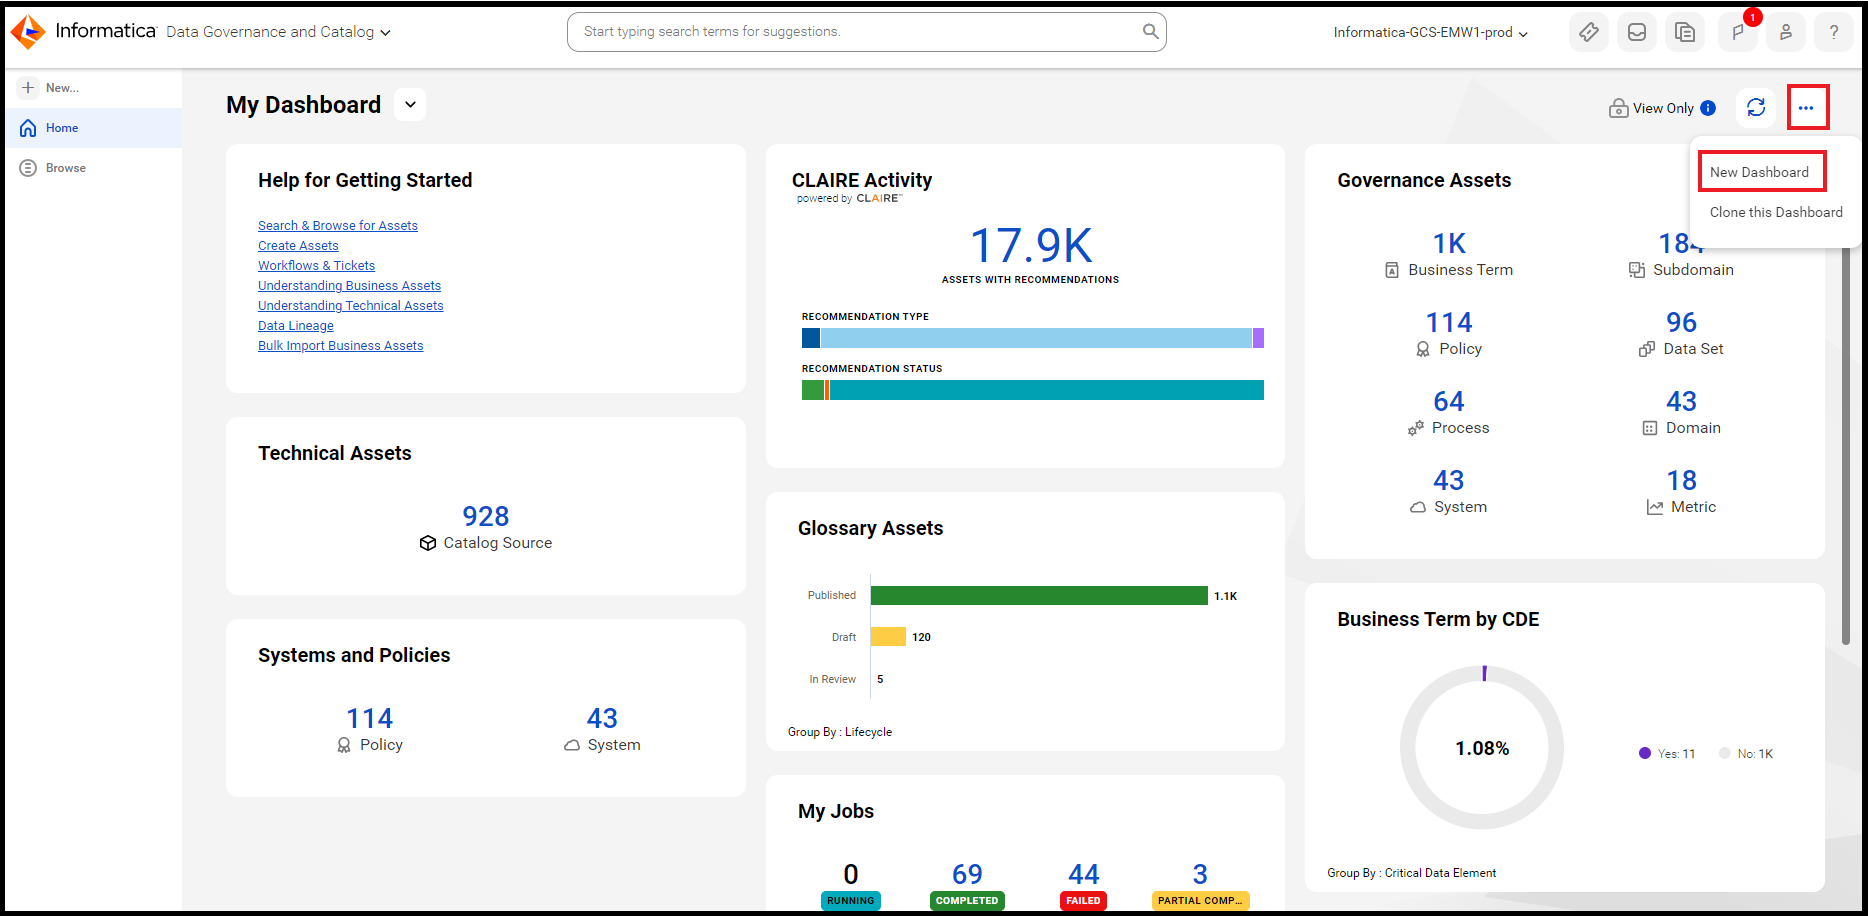The width and height of the screenshot is (1868, 916).
Task: Click the 44 FAILED jobs count
Action: tap(1083, 874)
